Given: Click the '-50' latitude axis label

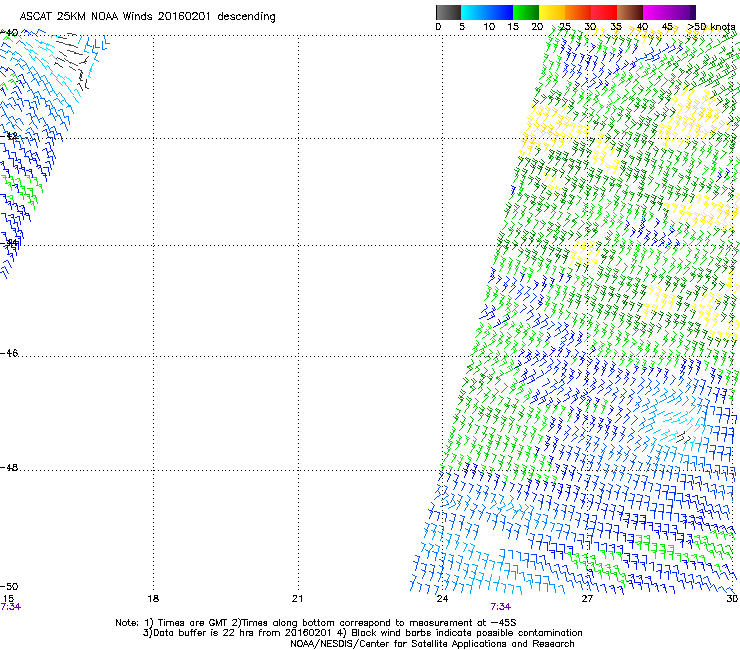Looking at the screenshot, I should (x=9, y=586).
